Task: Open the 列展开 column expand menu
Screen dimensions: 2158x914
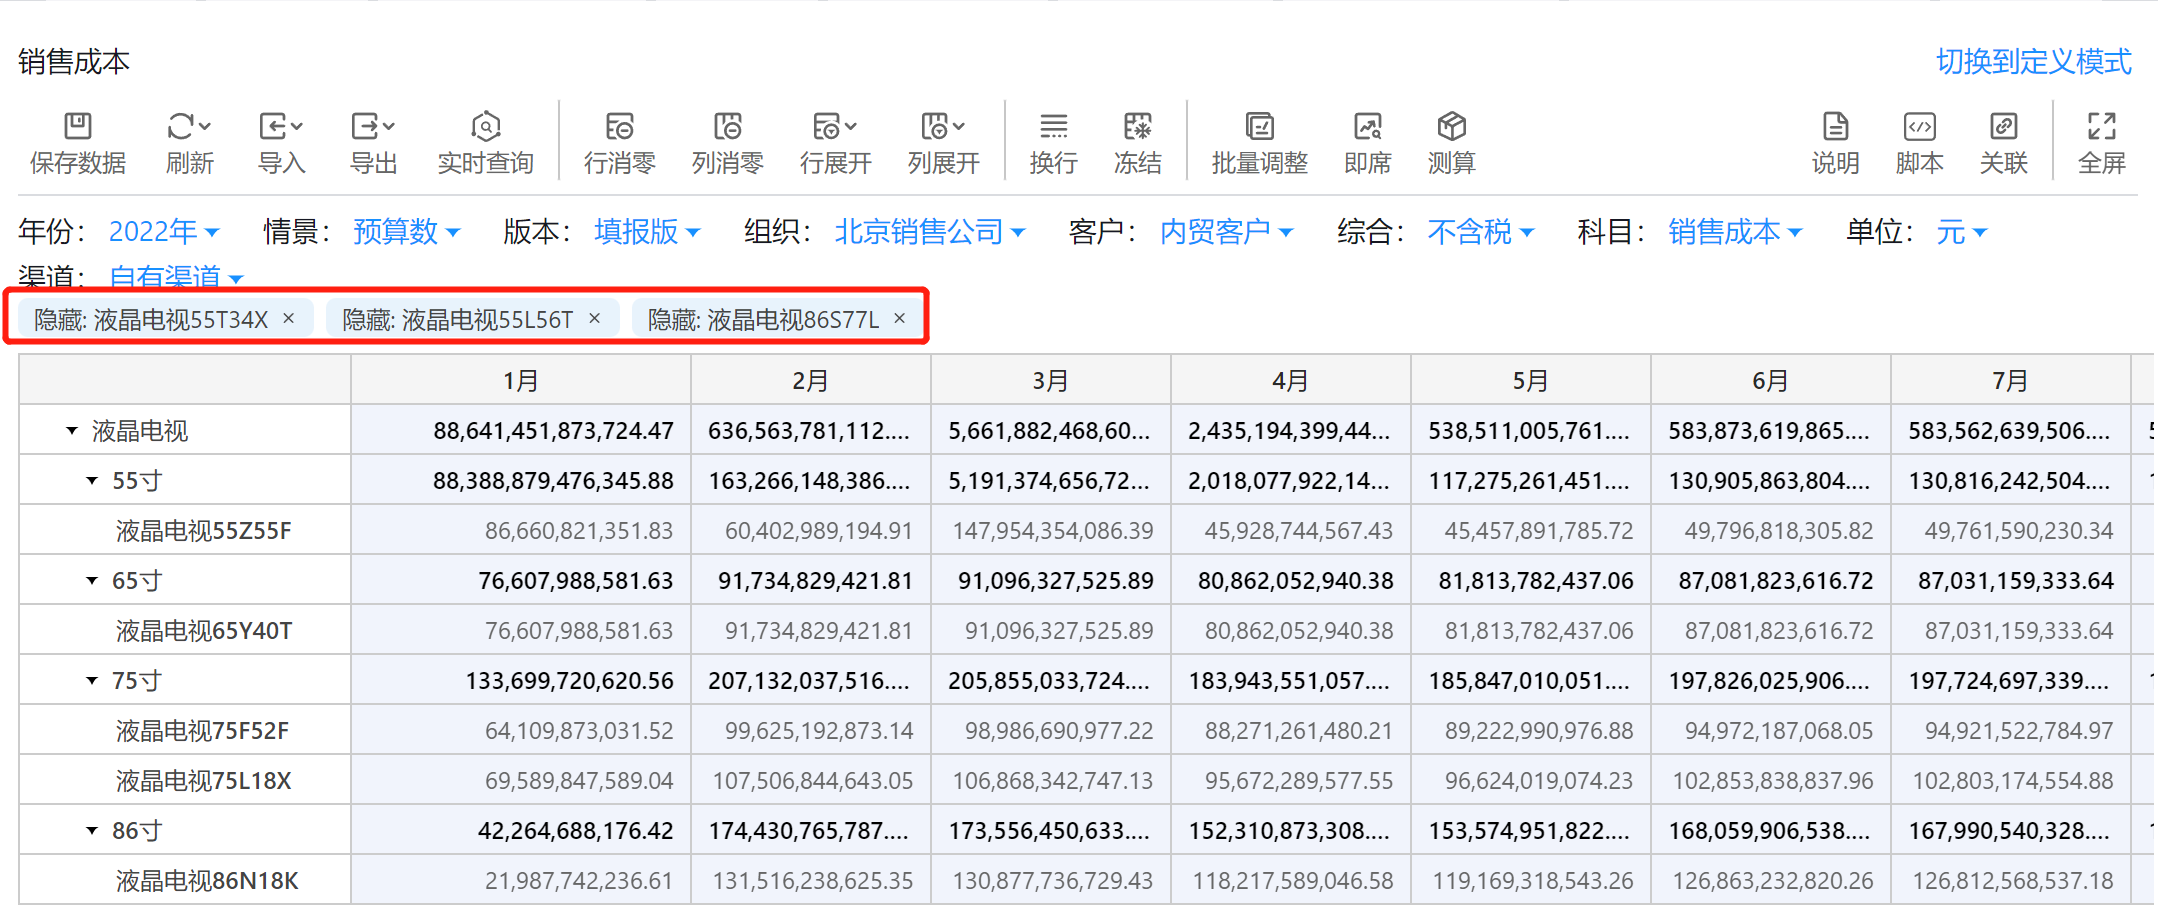Action: pyautogui.click(x=959, y=126)
